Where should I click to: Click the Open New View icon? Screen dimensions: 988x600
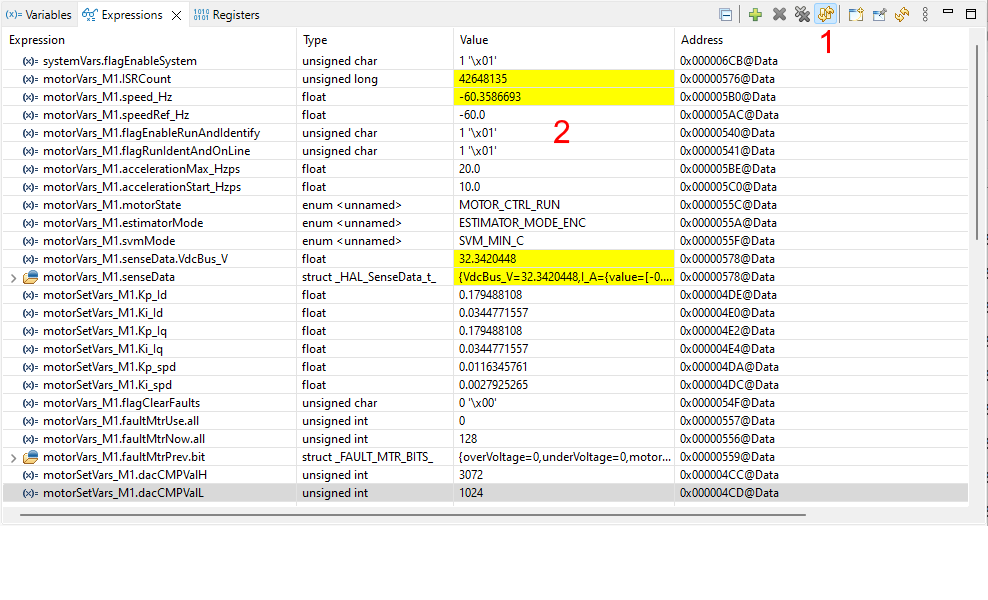click(856, 15)
